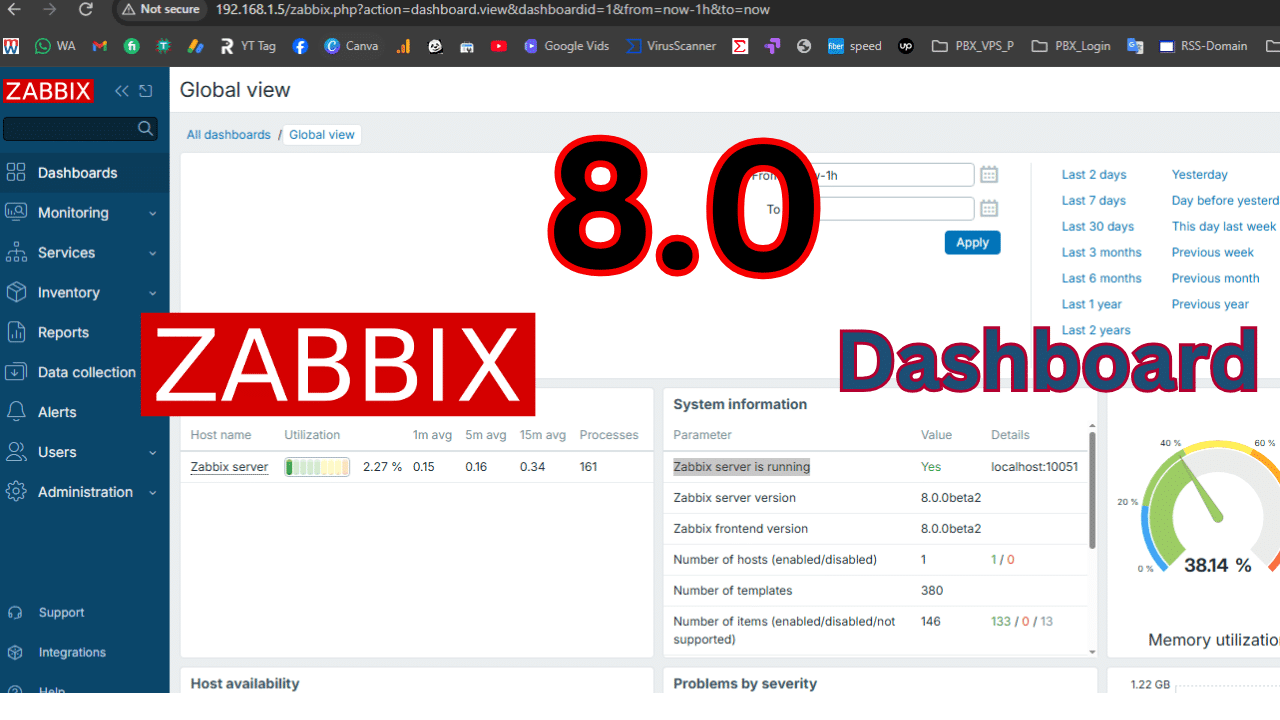The height and width of the screenshot is (720, 1280).
Task: Click the Monitoring icon in the sidebar
Action: click(x=16, y=212)
